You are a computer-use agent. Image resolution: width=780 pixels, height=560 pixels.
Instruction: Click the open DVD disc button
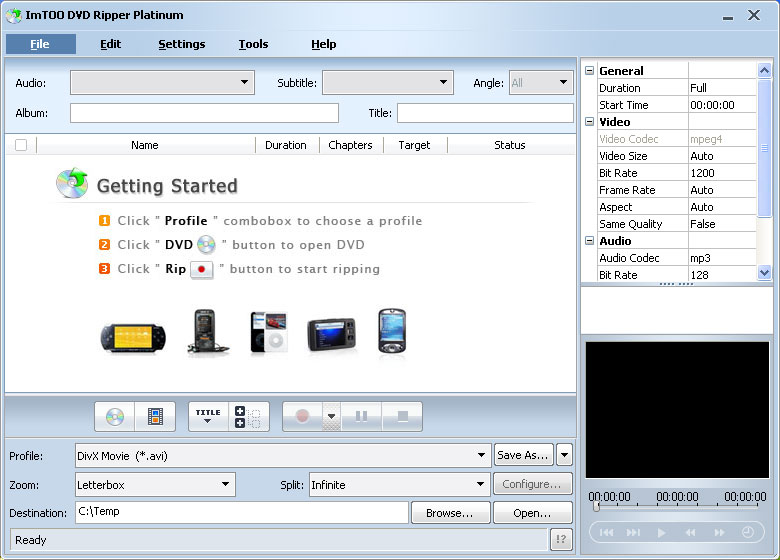click(x=115, y=416)
